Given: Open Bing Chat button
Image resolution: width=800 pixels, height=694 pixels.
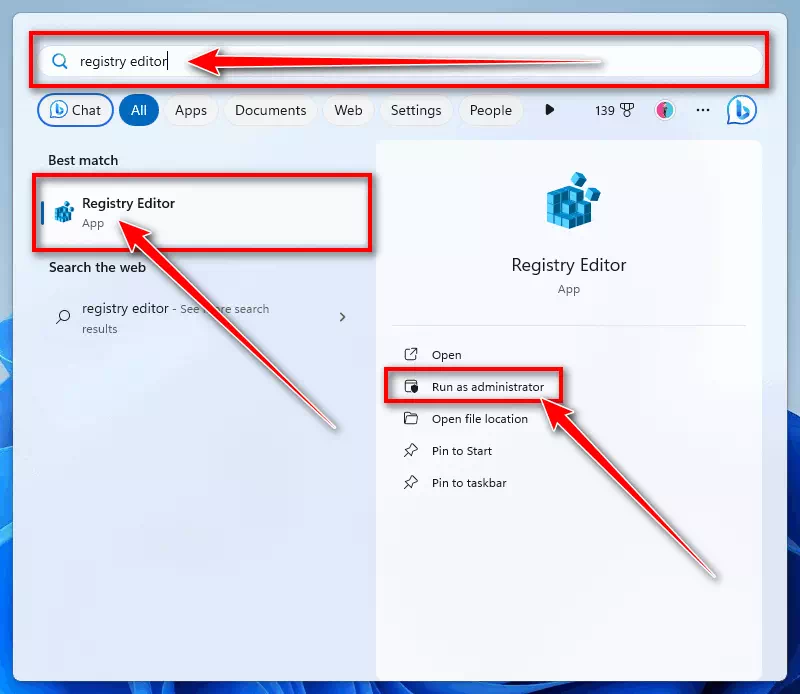Looking at the screenshot, I should point(75,110).
